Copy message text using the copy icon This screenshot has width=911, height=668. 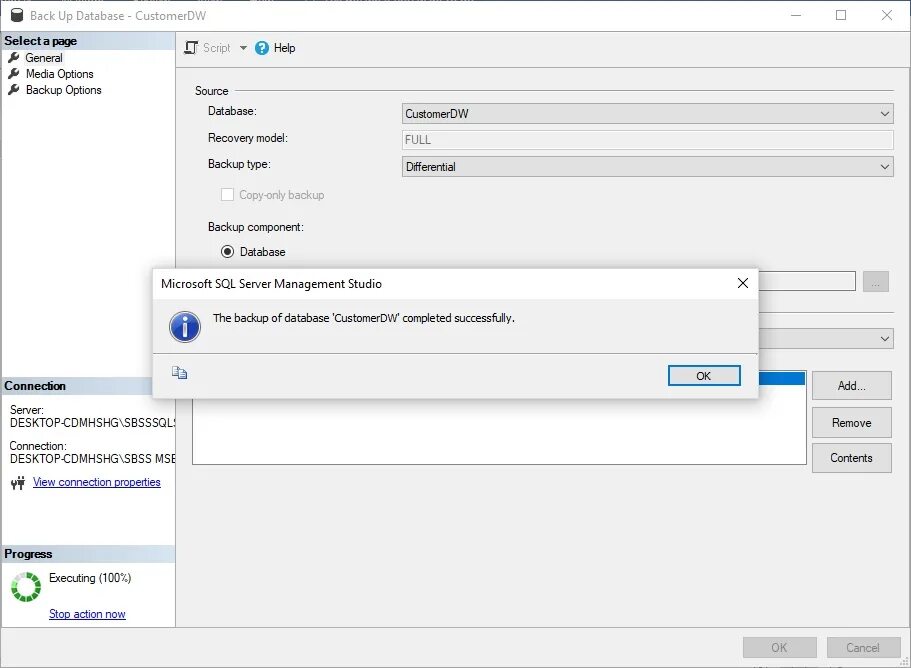coord(179,373)
